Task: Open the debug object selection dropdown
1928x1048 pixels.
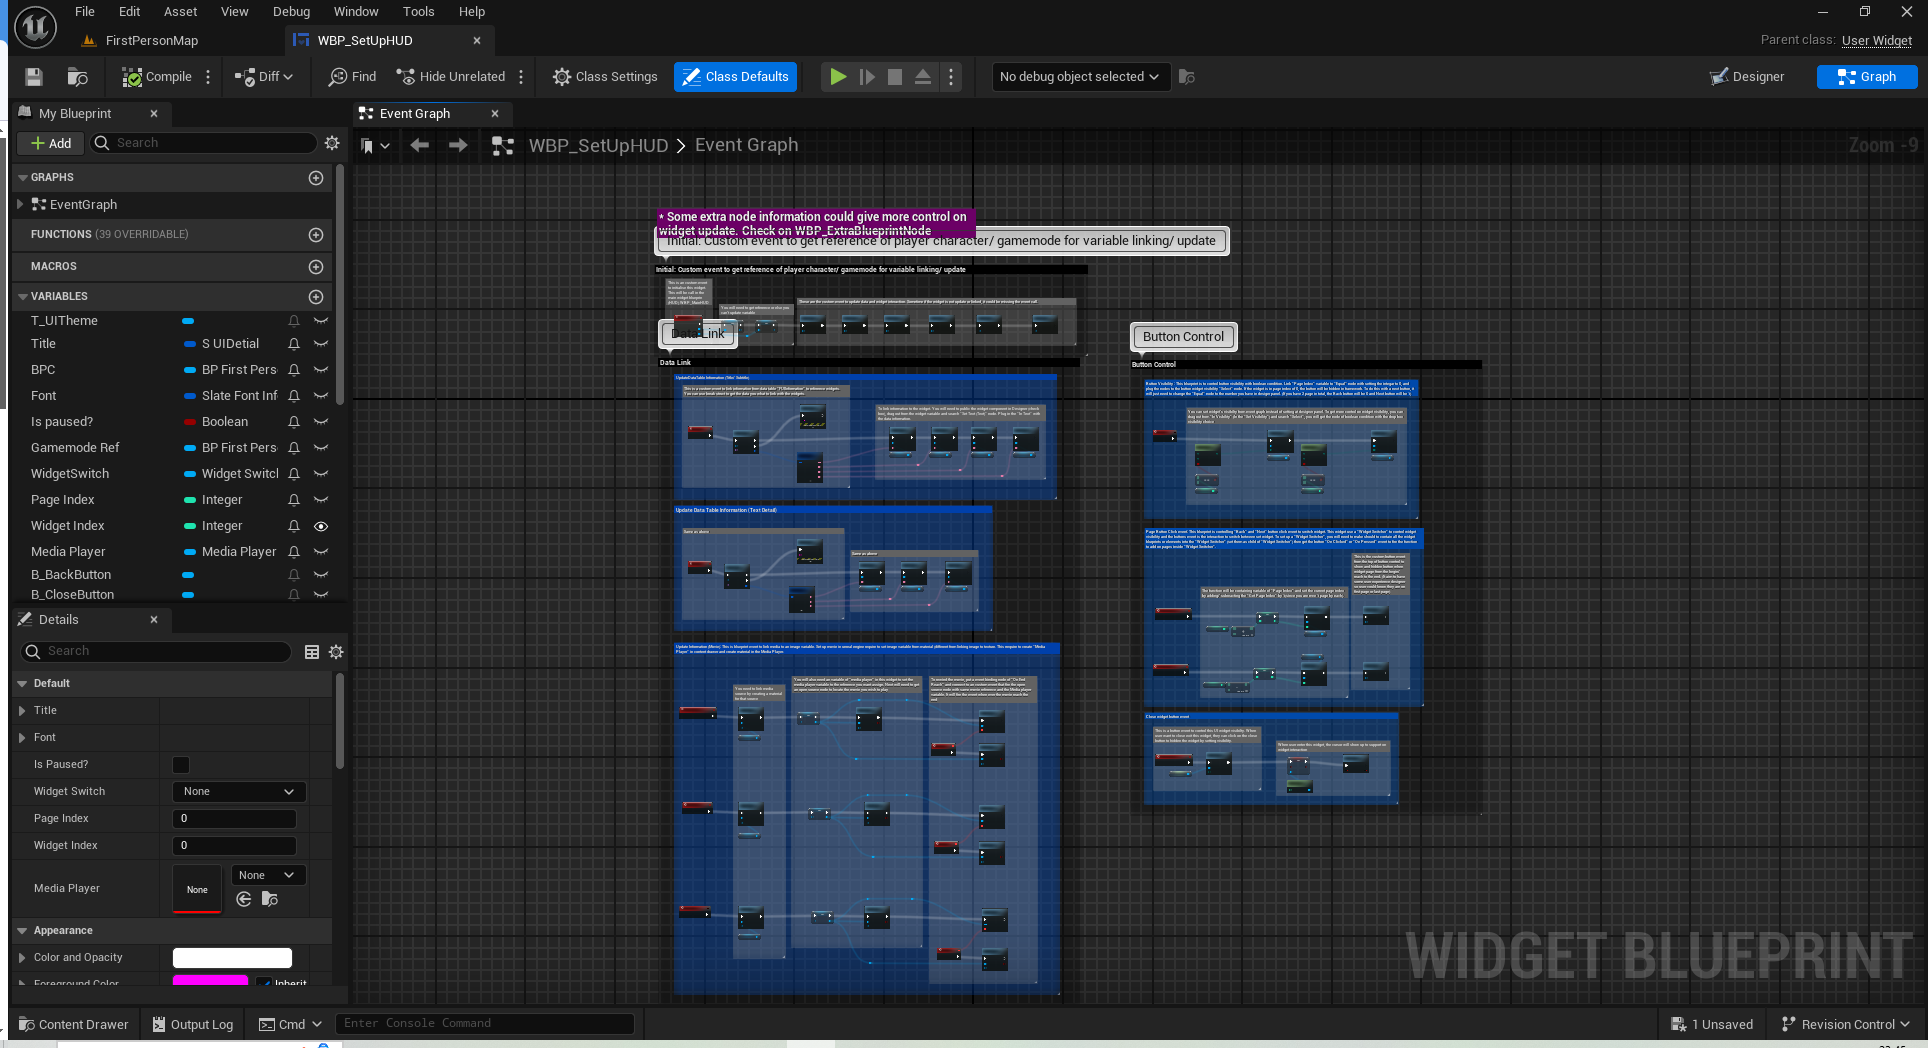Action: pyautogui.click(x=1079, y=77)
